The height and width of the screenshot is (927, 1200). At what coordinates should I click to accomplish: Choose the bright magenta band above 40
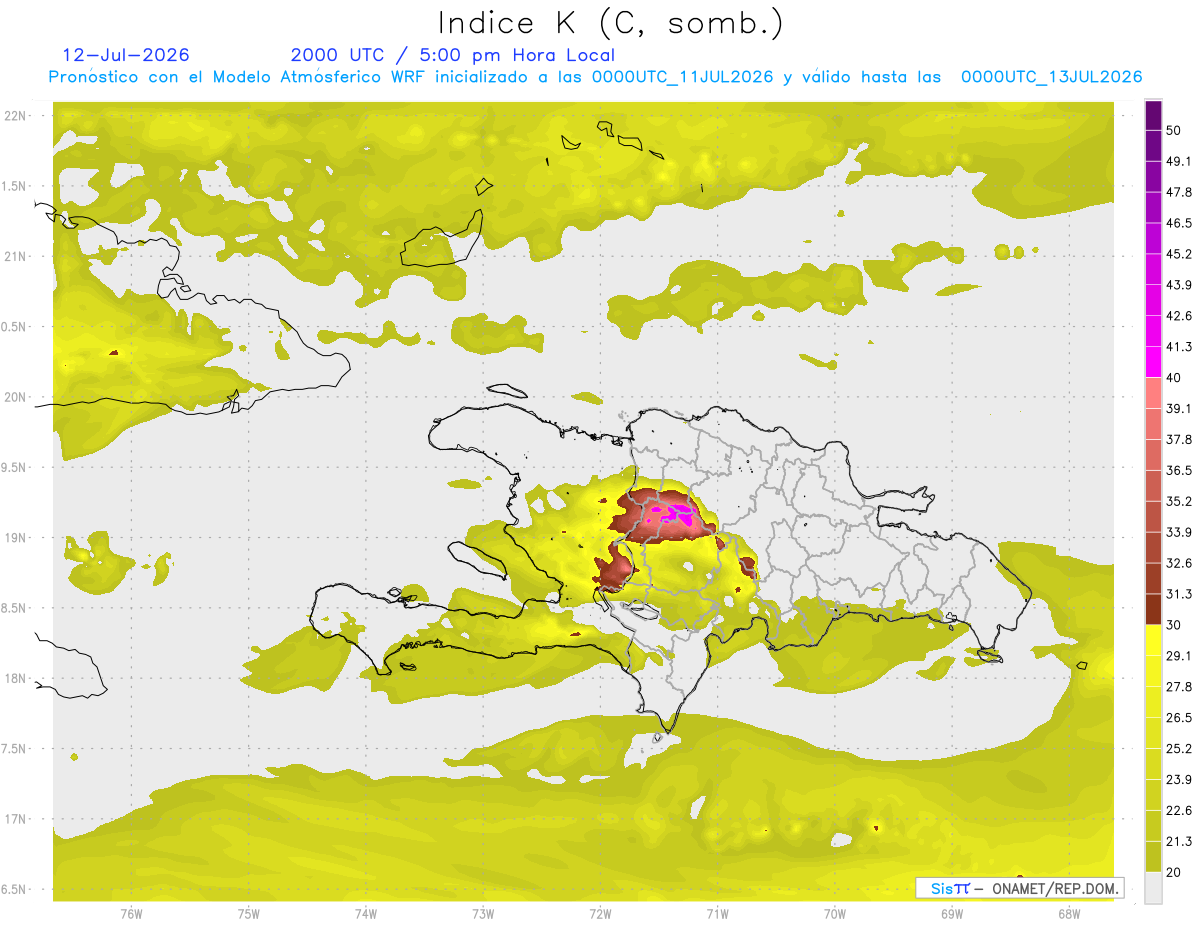pos(1153,361)
